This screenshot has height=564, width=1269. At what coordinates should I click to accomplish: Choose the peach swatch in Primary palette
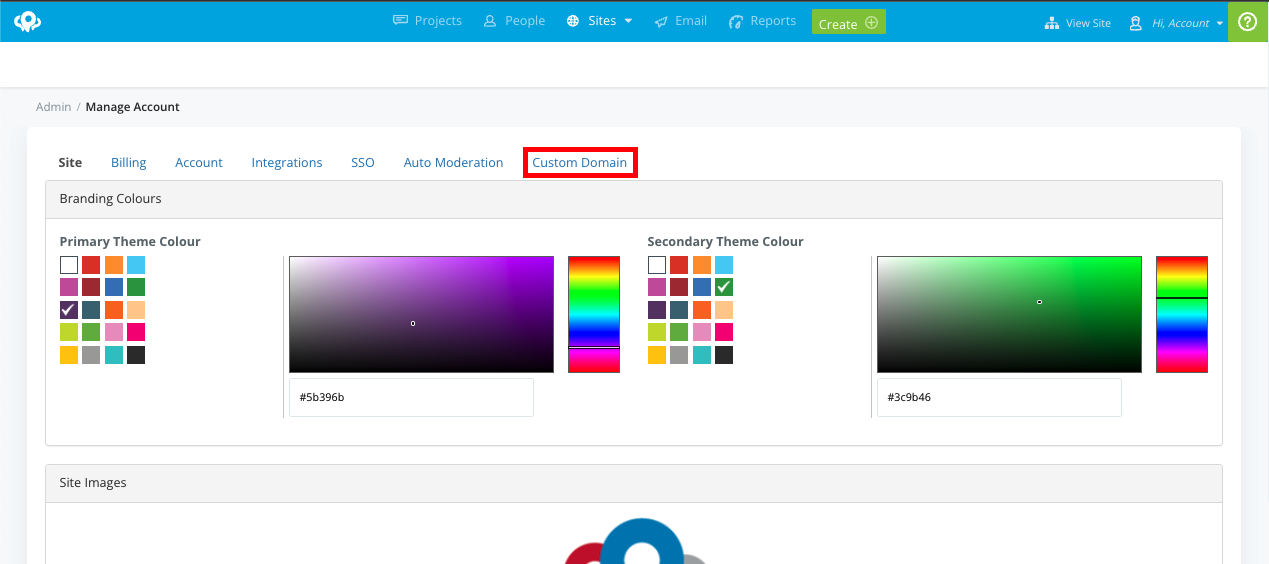point(136,310)
